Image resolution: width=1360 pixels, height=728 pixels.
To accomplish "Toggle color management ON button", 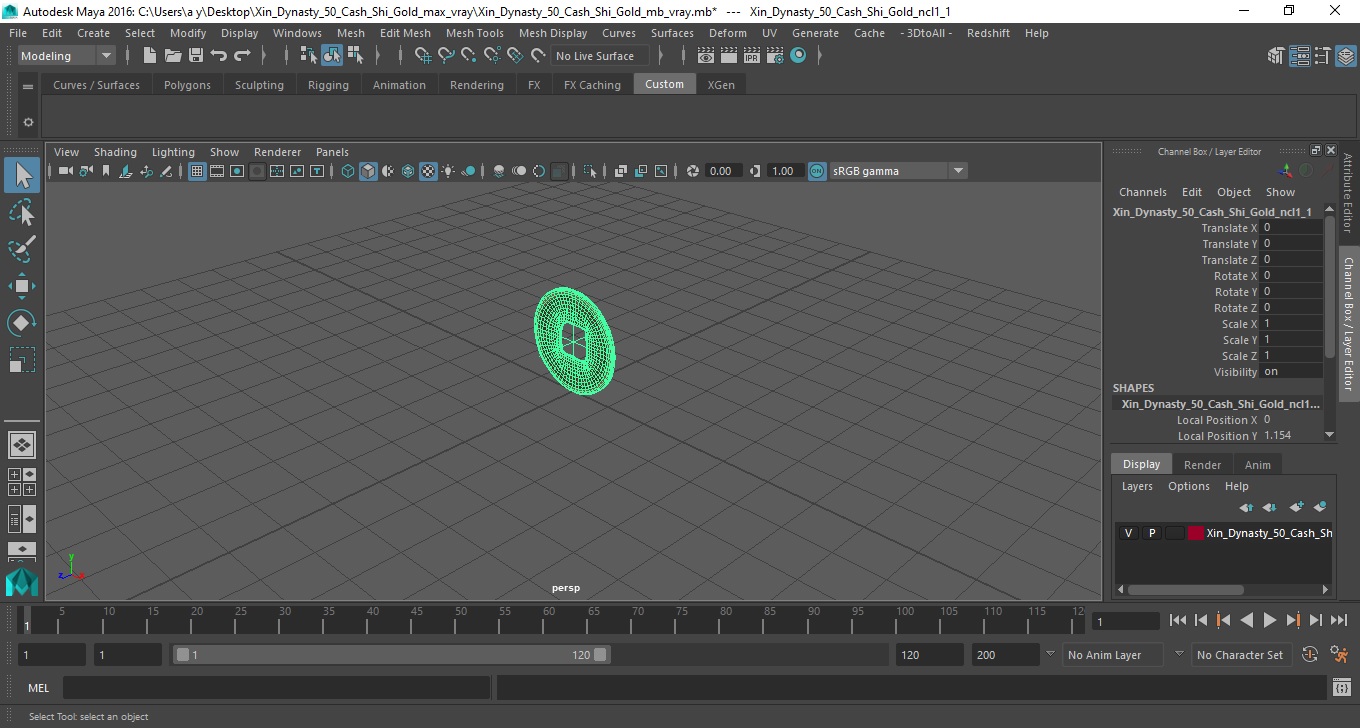I will click(817, 171).
